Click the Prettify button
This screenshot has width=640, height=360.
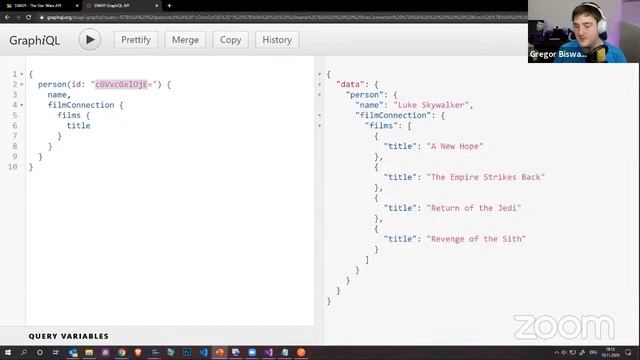(x=136, y=40)
